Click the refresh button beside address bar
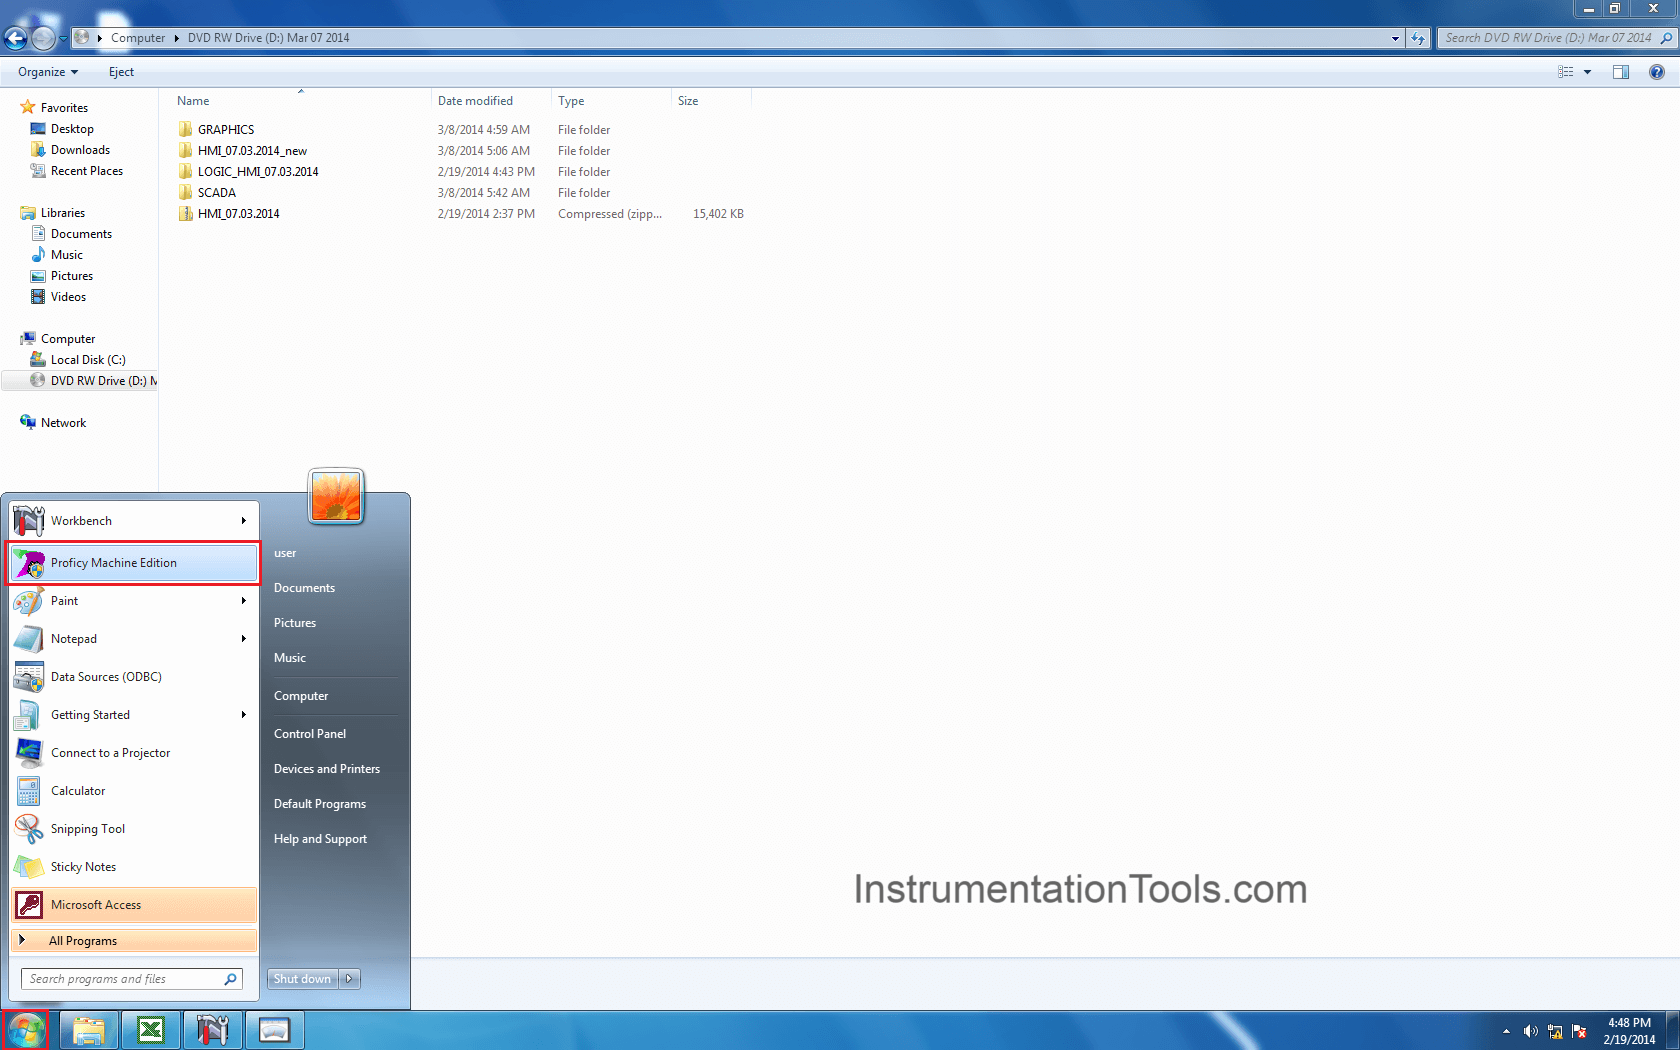Screen dimensions: 1680x1050 [x=1418, y=38]
